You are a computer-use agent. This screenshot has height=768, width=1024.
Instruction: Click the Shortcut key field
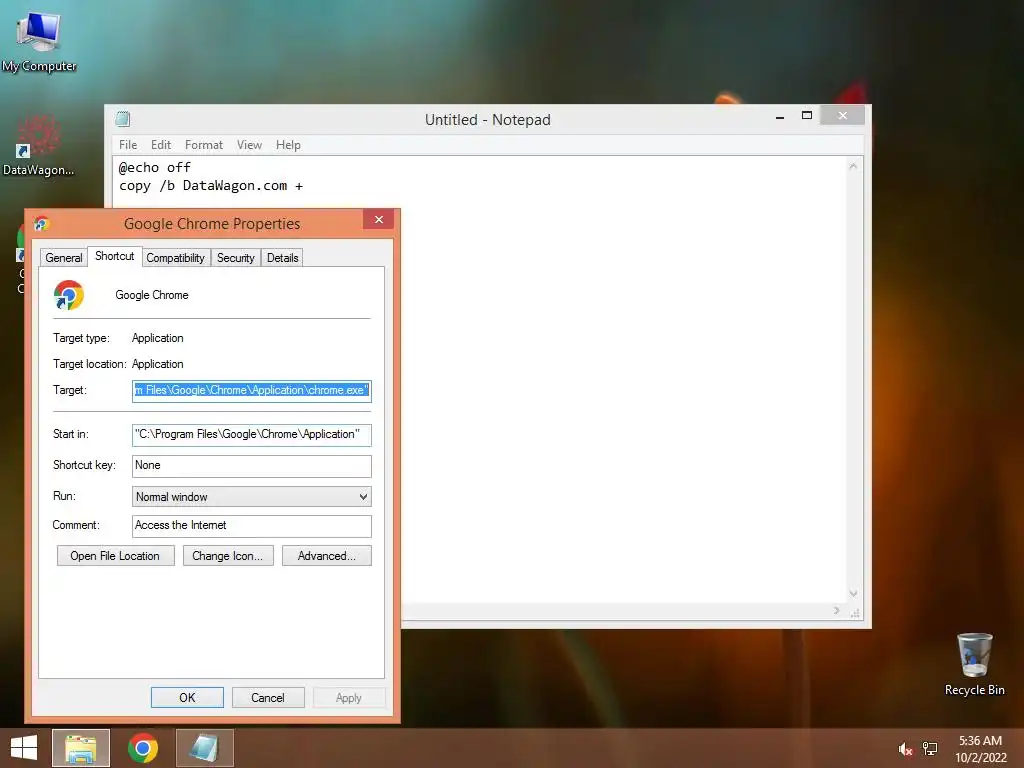(x=251, y=466)
